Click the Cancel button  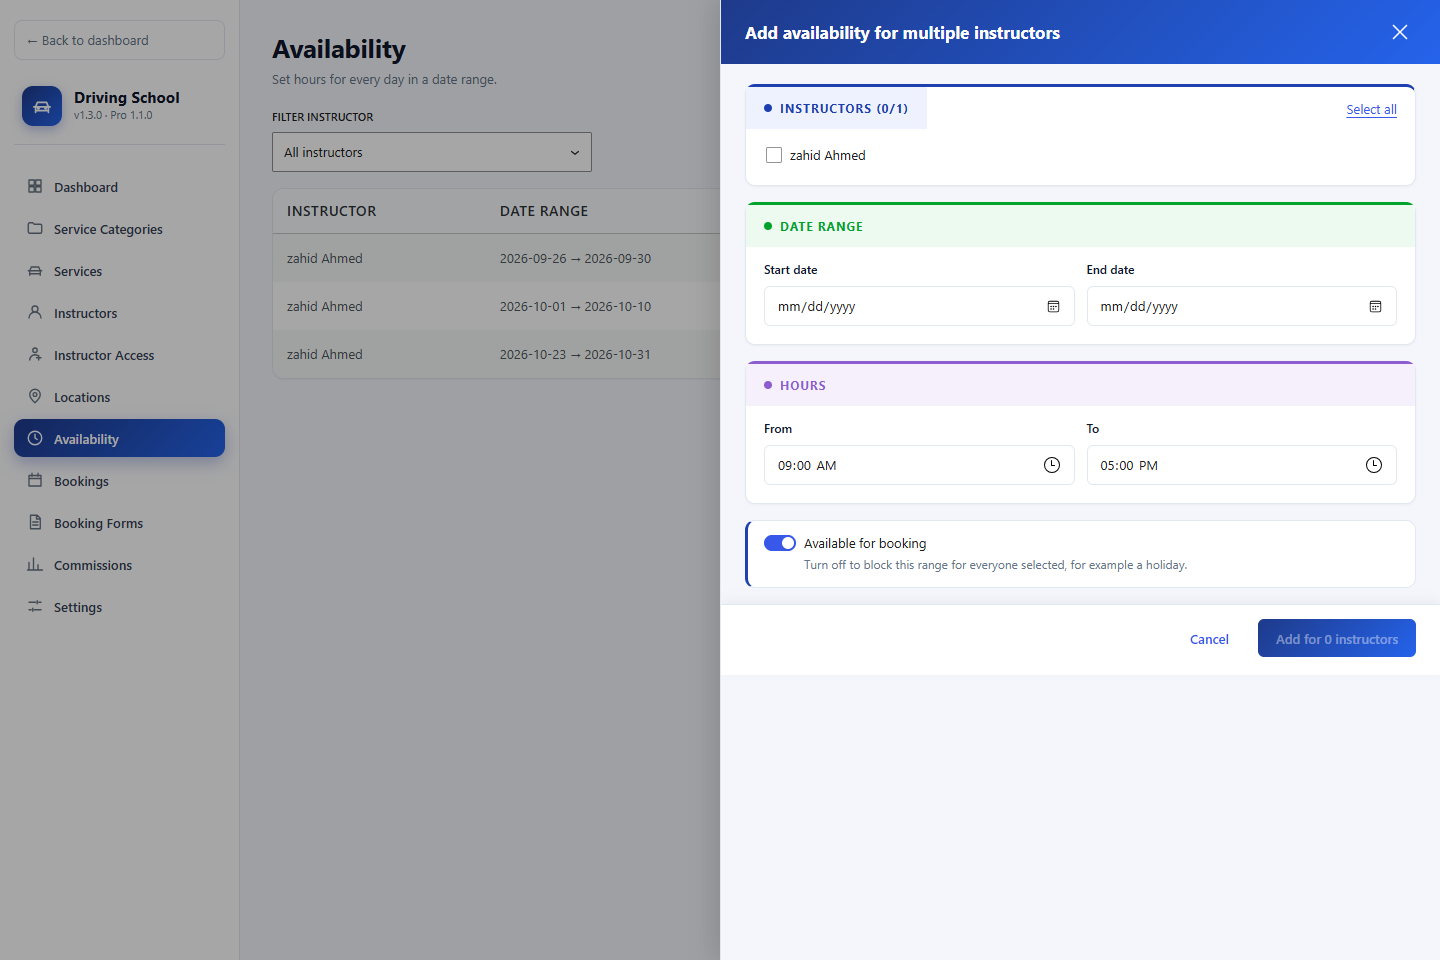(x=1209, y=639)
